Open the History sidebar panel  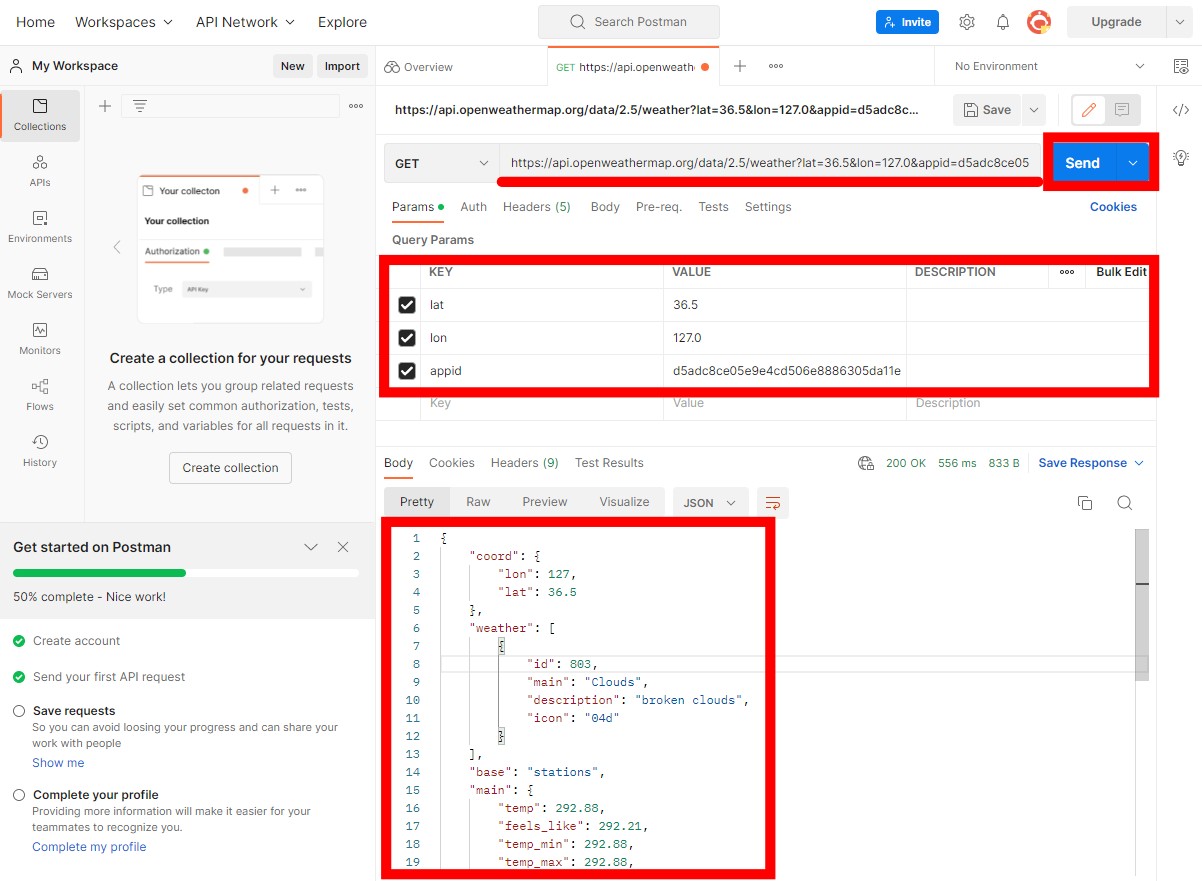pos(40,451)
